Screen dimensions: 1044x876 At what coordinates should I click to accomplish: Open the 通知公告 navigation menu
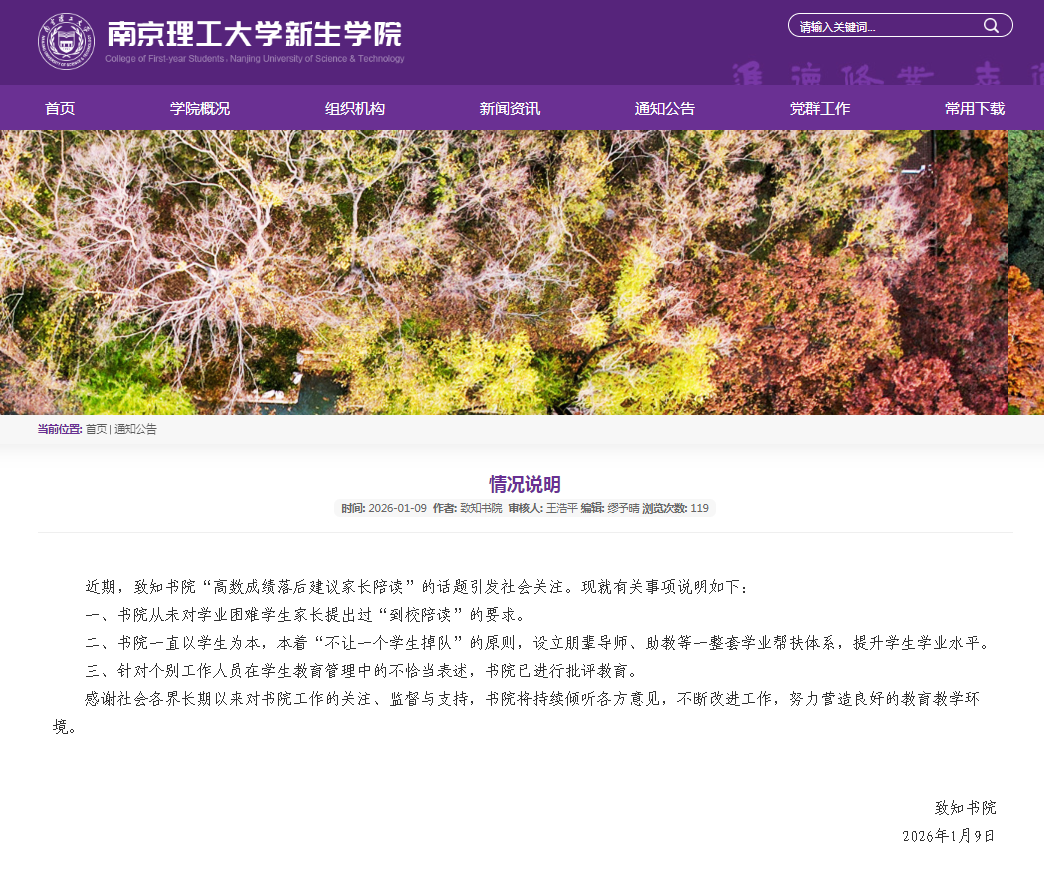pyautogui.click(x=665, y=107)
